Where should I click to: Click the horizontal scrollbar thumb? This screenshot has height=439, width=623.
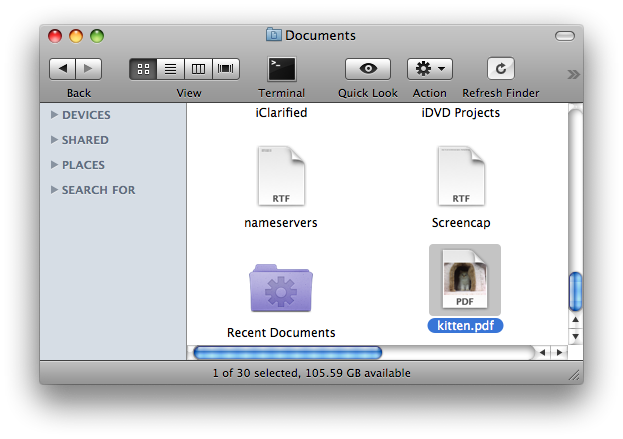coord(288,352)
